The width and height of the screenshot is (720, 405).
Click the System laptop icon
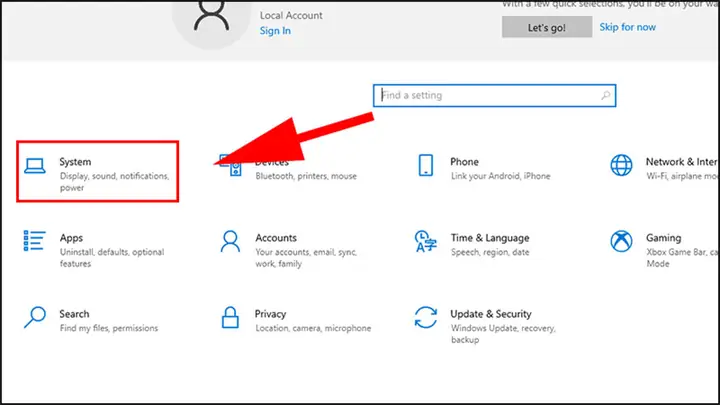[x=35, y=166]
